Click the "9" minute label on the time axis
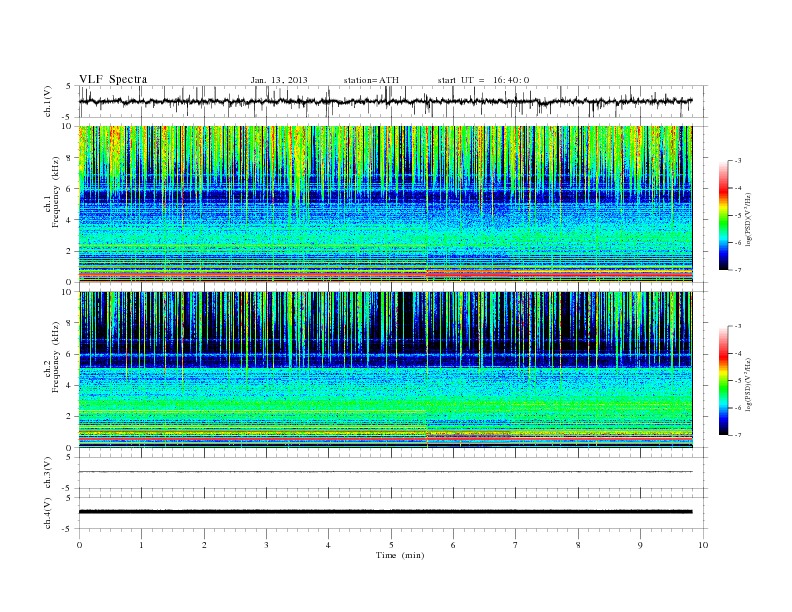This screenshot has width=792, height=612. coord(640,545)
